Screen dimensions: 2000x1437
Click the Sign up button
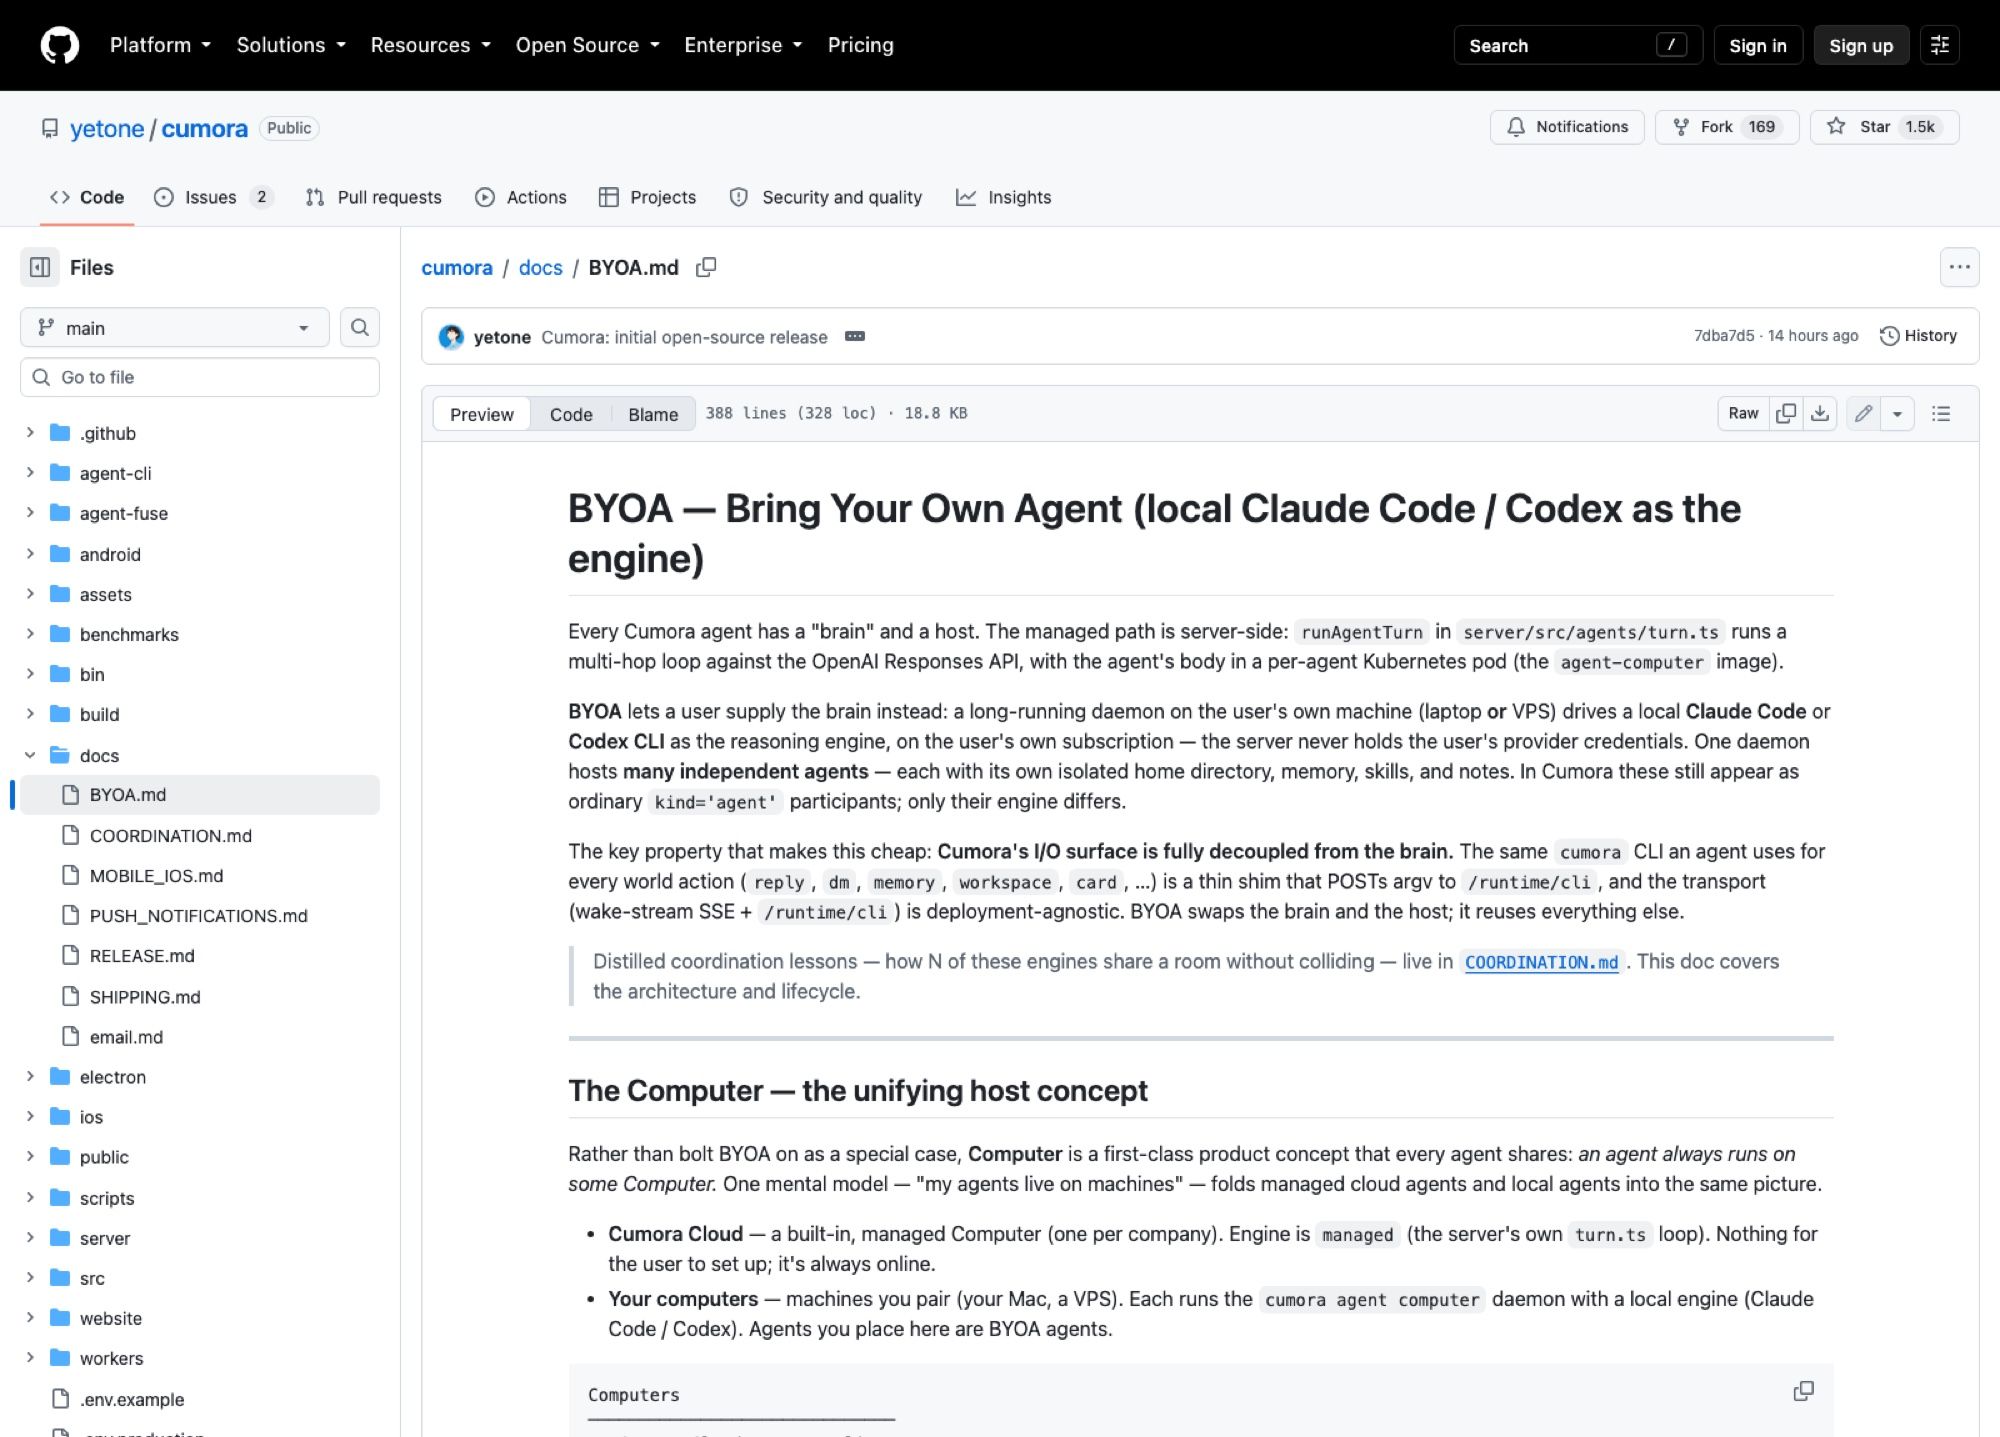tap(1860, 45)
